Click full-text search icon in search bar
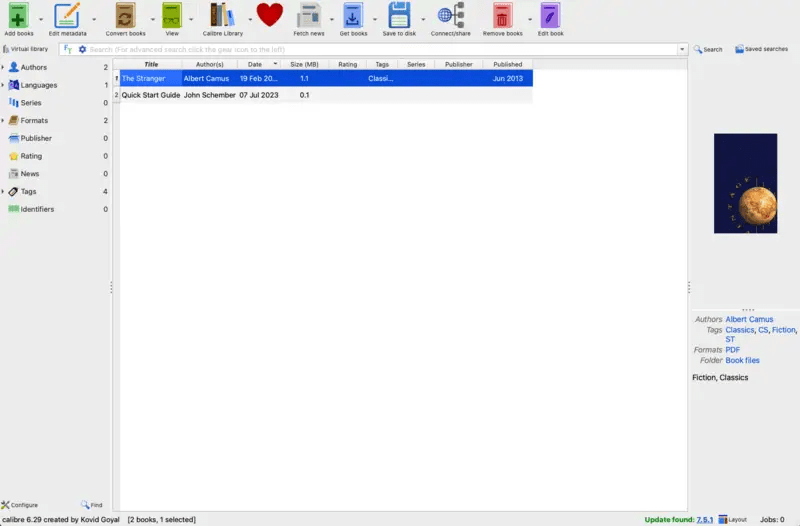This screenshot has height=526, width=800. pos(68,49)
